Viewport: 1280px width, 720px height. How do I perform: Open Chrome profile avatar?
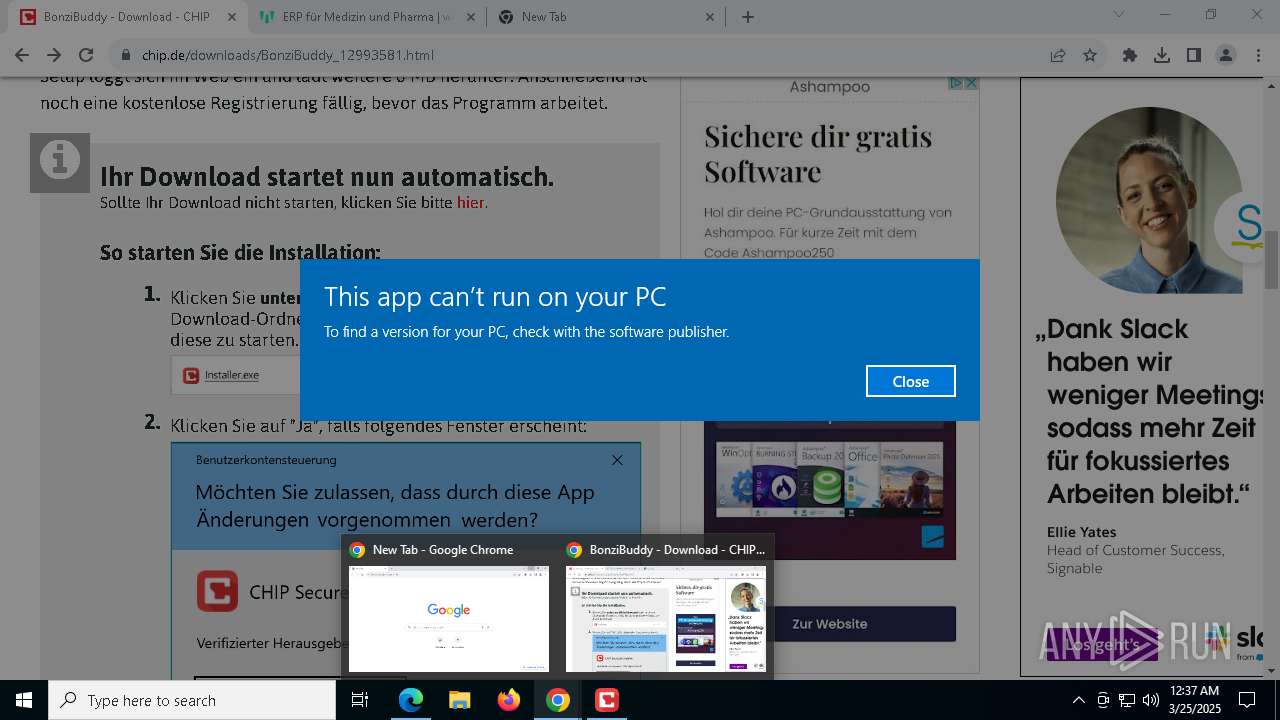(x=1226, y=55)
